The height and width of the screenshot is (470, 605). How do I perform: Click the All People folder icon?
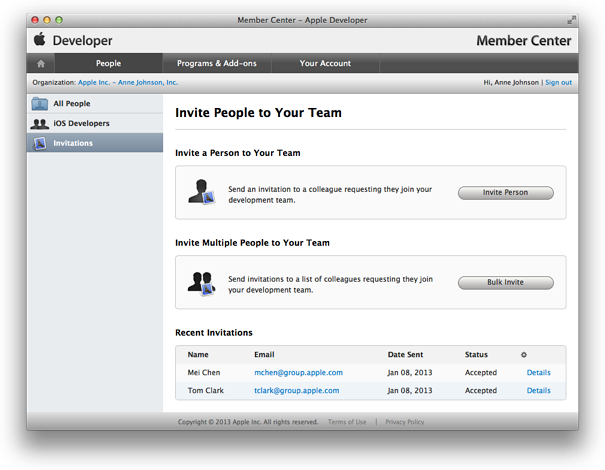coord(39,104)
